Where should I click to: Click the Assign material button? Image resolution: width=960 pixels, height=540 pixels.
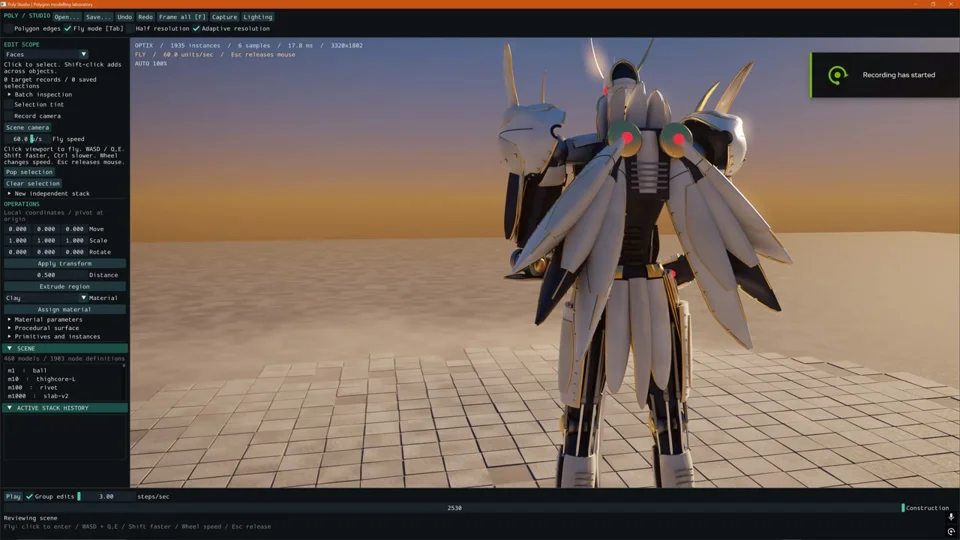65,310
